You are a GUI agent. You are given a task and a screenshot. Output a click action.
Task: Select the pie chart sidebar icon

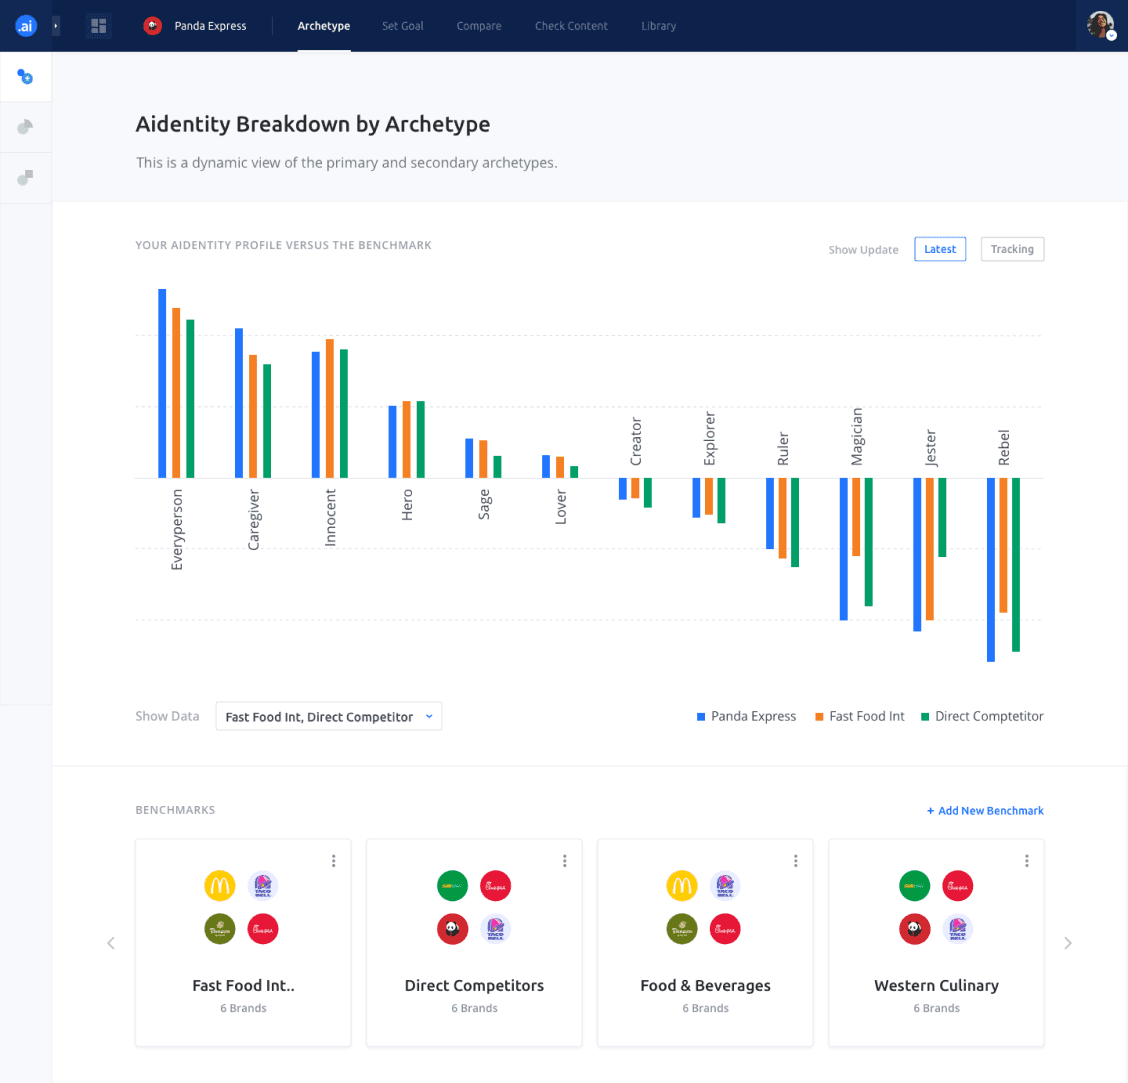[25, 127]
